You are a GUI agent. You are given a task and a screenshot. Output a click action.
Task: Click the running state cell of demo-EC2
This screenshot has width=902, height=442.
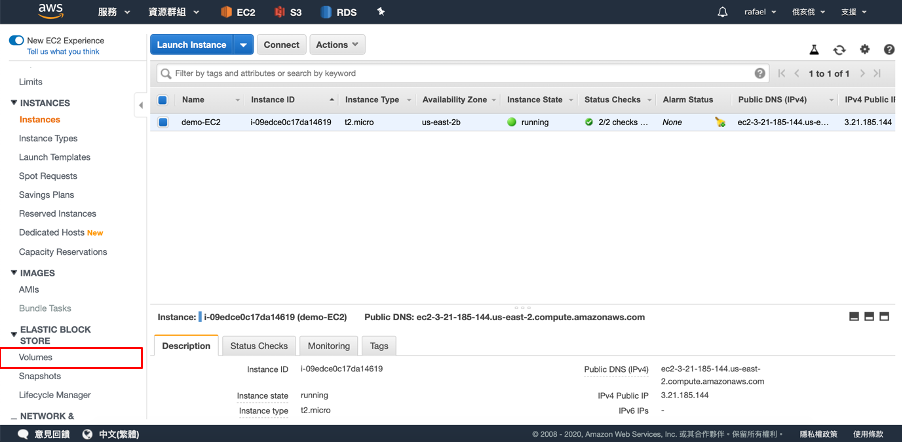pyautogui.click(x=528, y=122)
